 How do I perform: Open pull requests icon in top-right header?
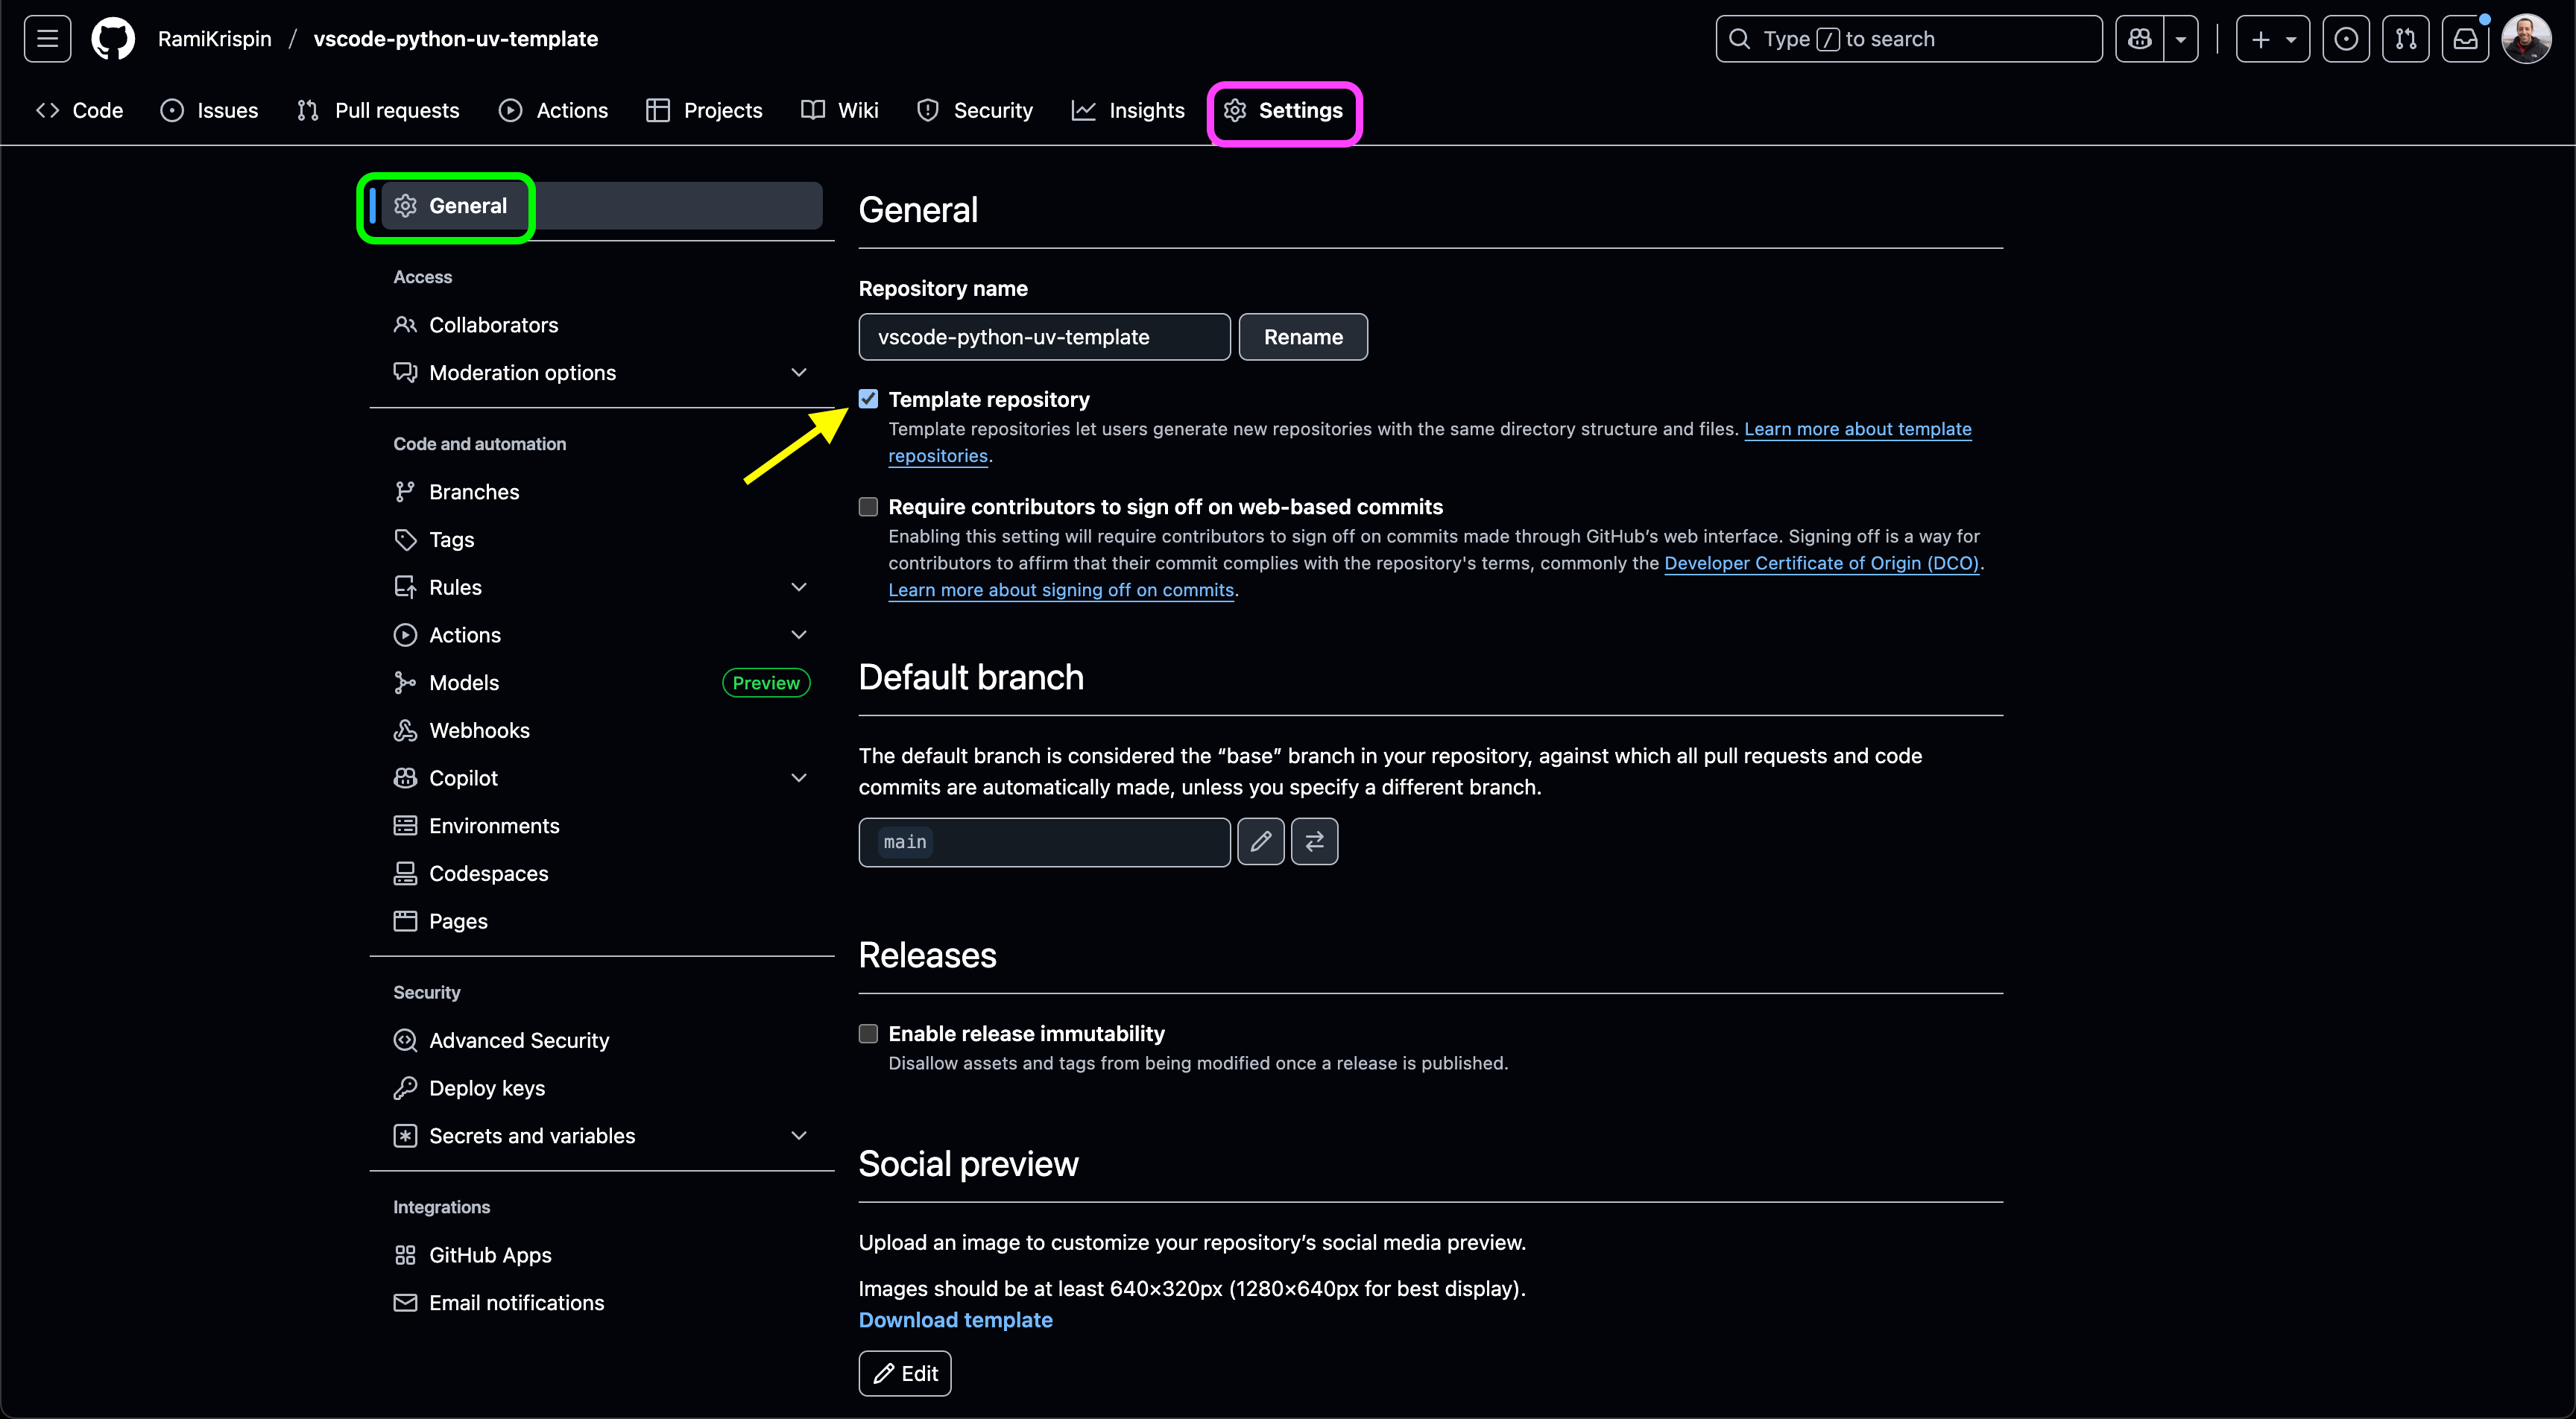click(x=2405, y=39)
